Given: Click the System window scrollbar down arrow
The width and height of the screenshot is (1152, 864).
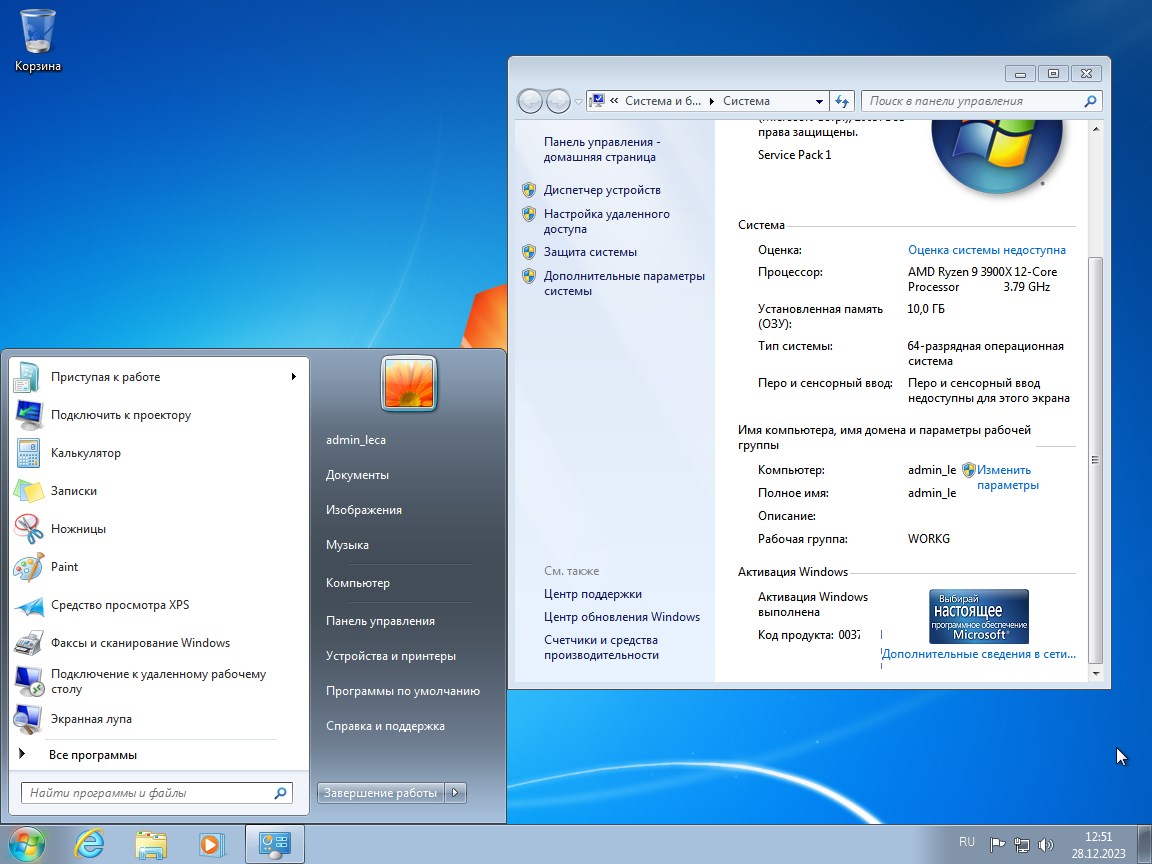Looking at the screenshot, I should click(x=1095, y=673).
